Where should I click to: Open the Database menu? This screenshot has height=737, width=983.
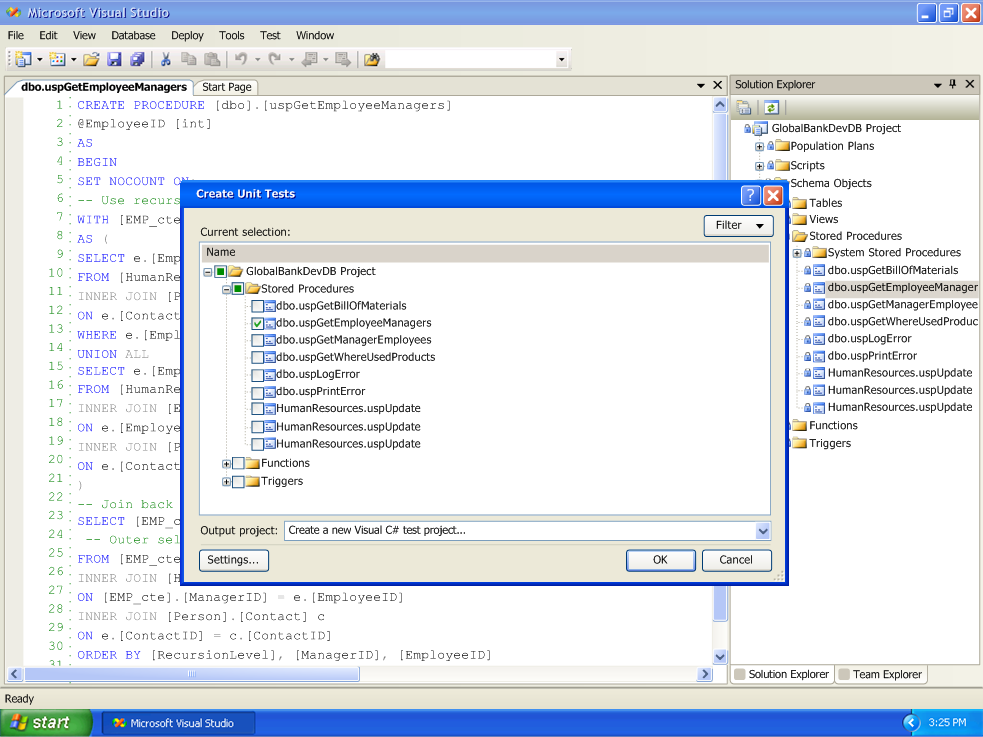(133, 36)
